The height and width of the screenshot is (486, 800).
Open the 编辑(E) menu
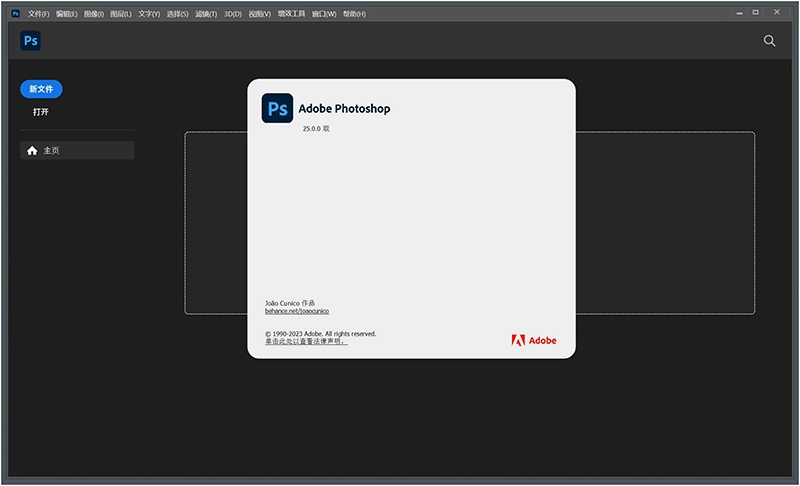[66, 14]
